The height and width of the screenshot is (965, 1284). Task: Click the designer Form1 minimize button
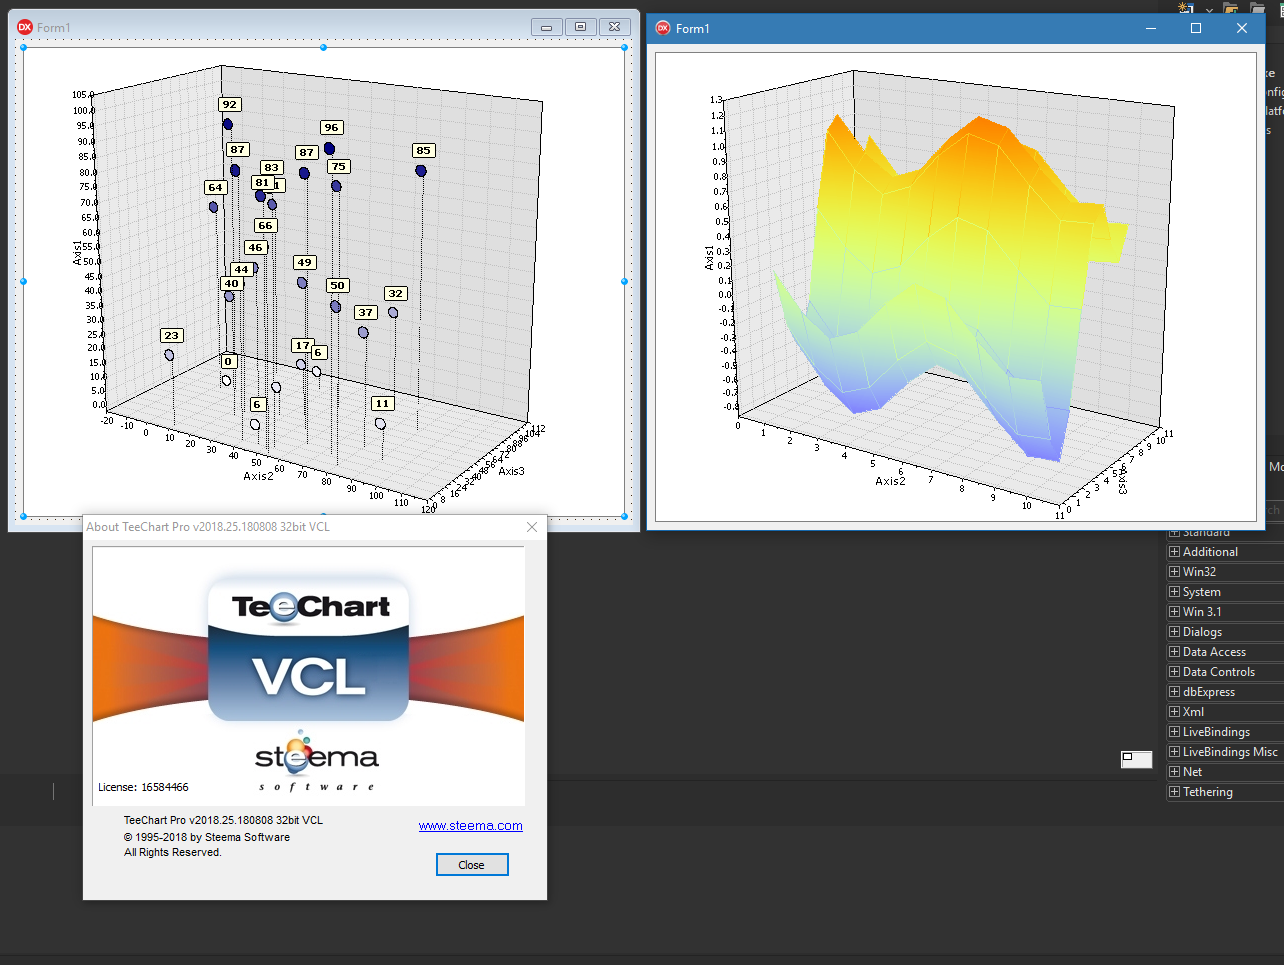546,27
